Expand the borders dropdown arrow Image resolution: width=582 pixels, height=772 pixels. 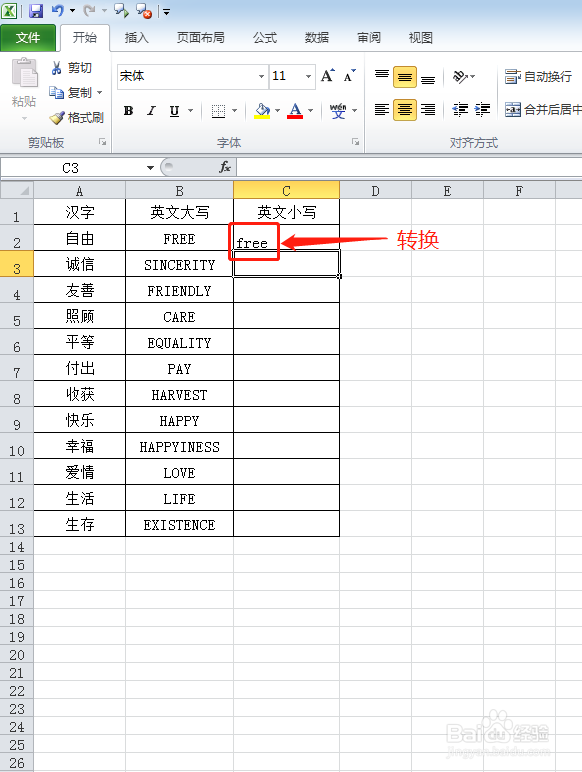(x=234, y=111)
